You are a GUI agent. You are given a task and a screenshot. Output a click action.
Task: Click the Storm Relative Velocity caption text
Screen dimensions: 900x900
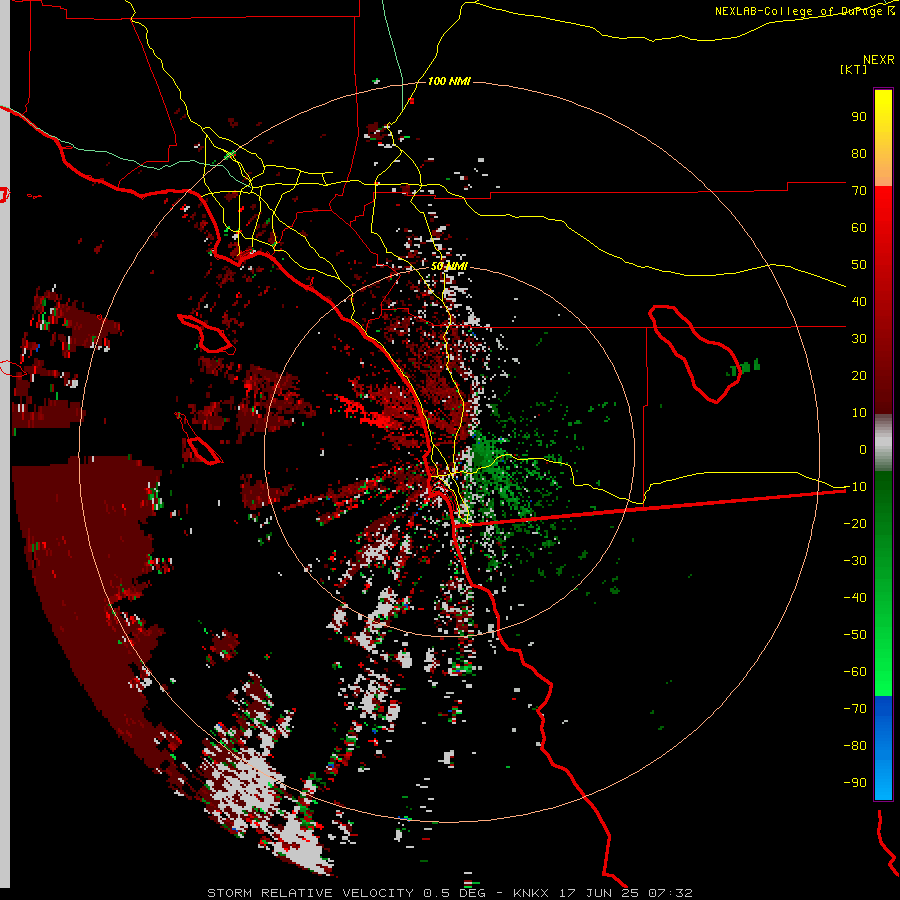pyautogui.click(x=310, y=893)
